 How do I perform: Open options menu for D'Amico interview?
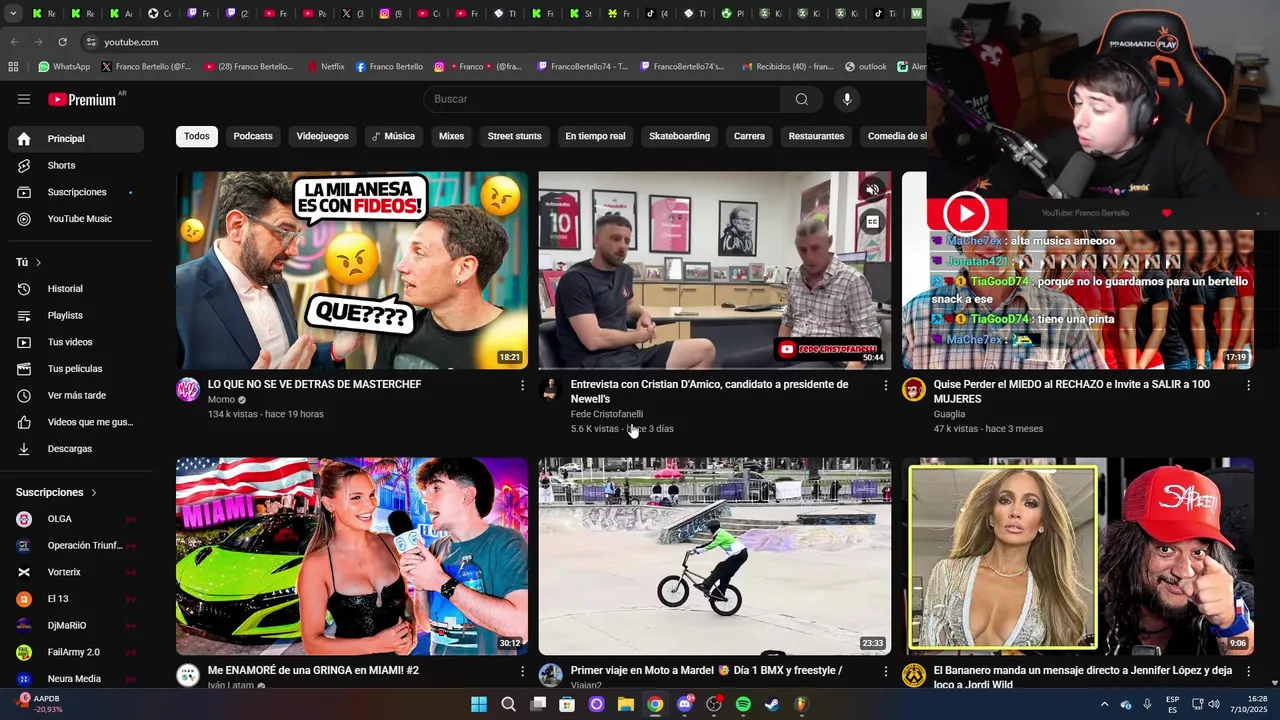885,385
